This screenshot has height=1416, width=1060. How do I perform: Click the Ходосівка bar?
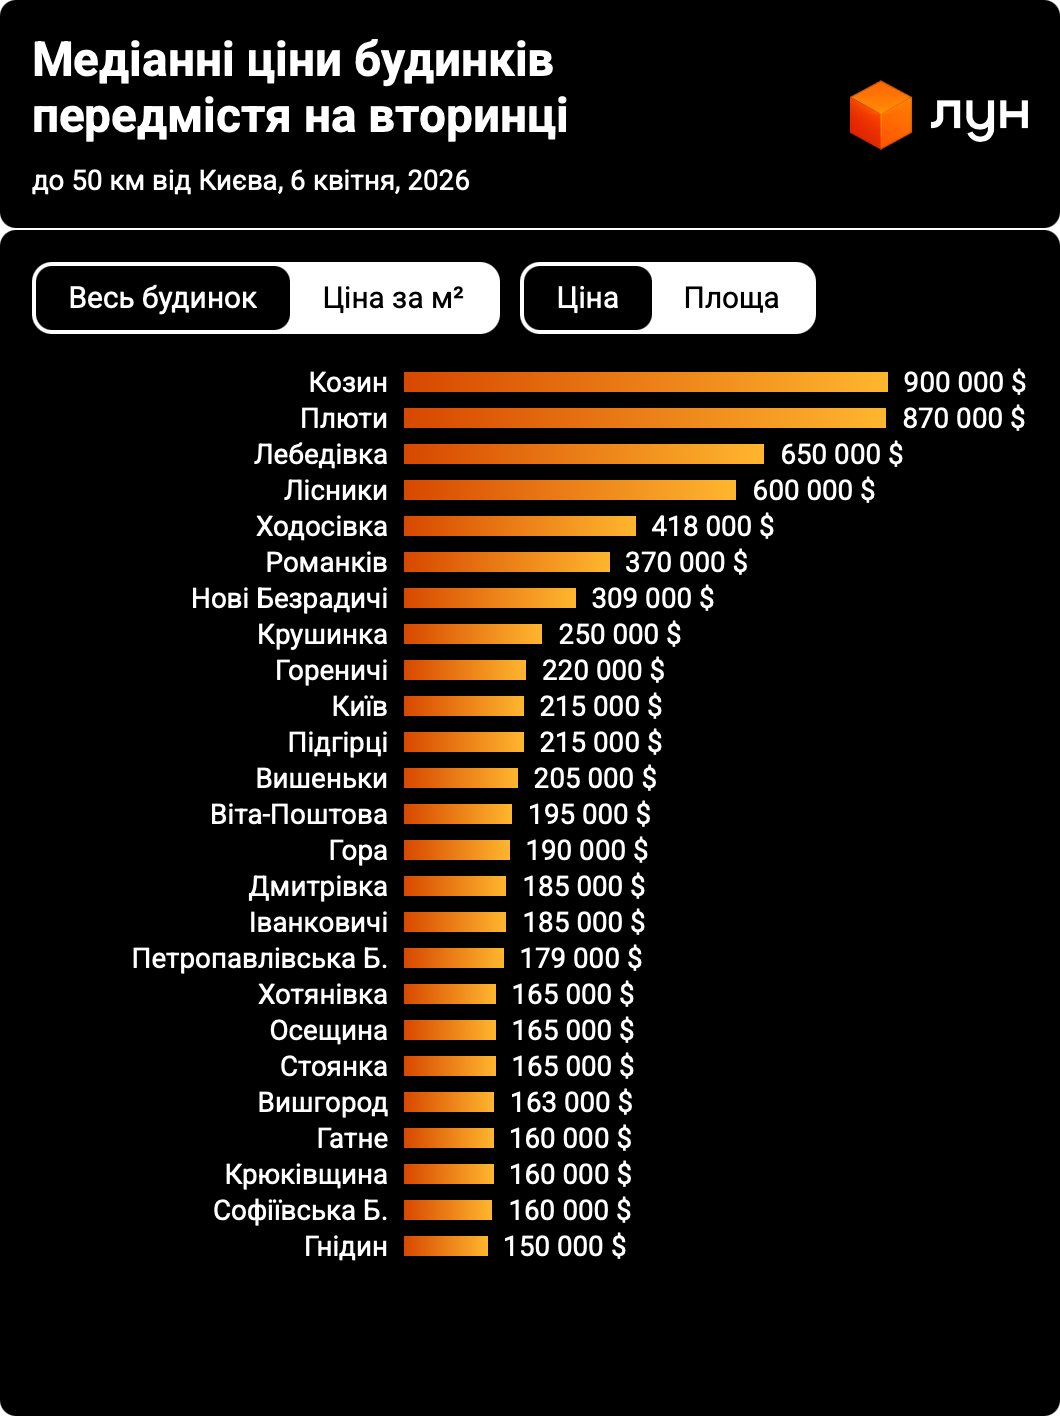point(519,526)
